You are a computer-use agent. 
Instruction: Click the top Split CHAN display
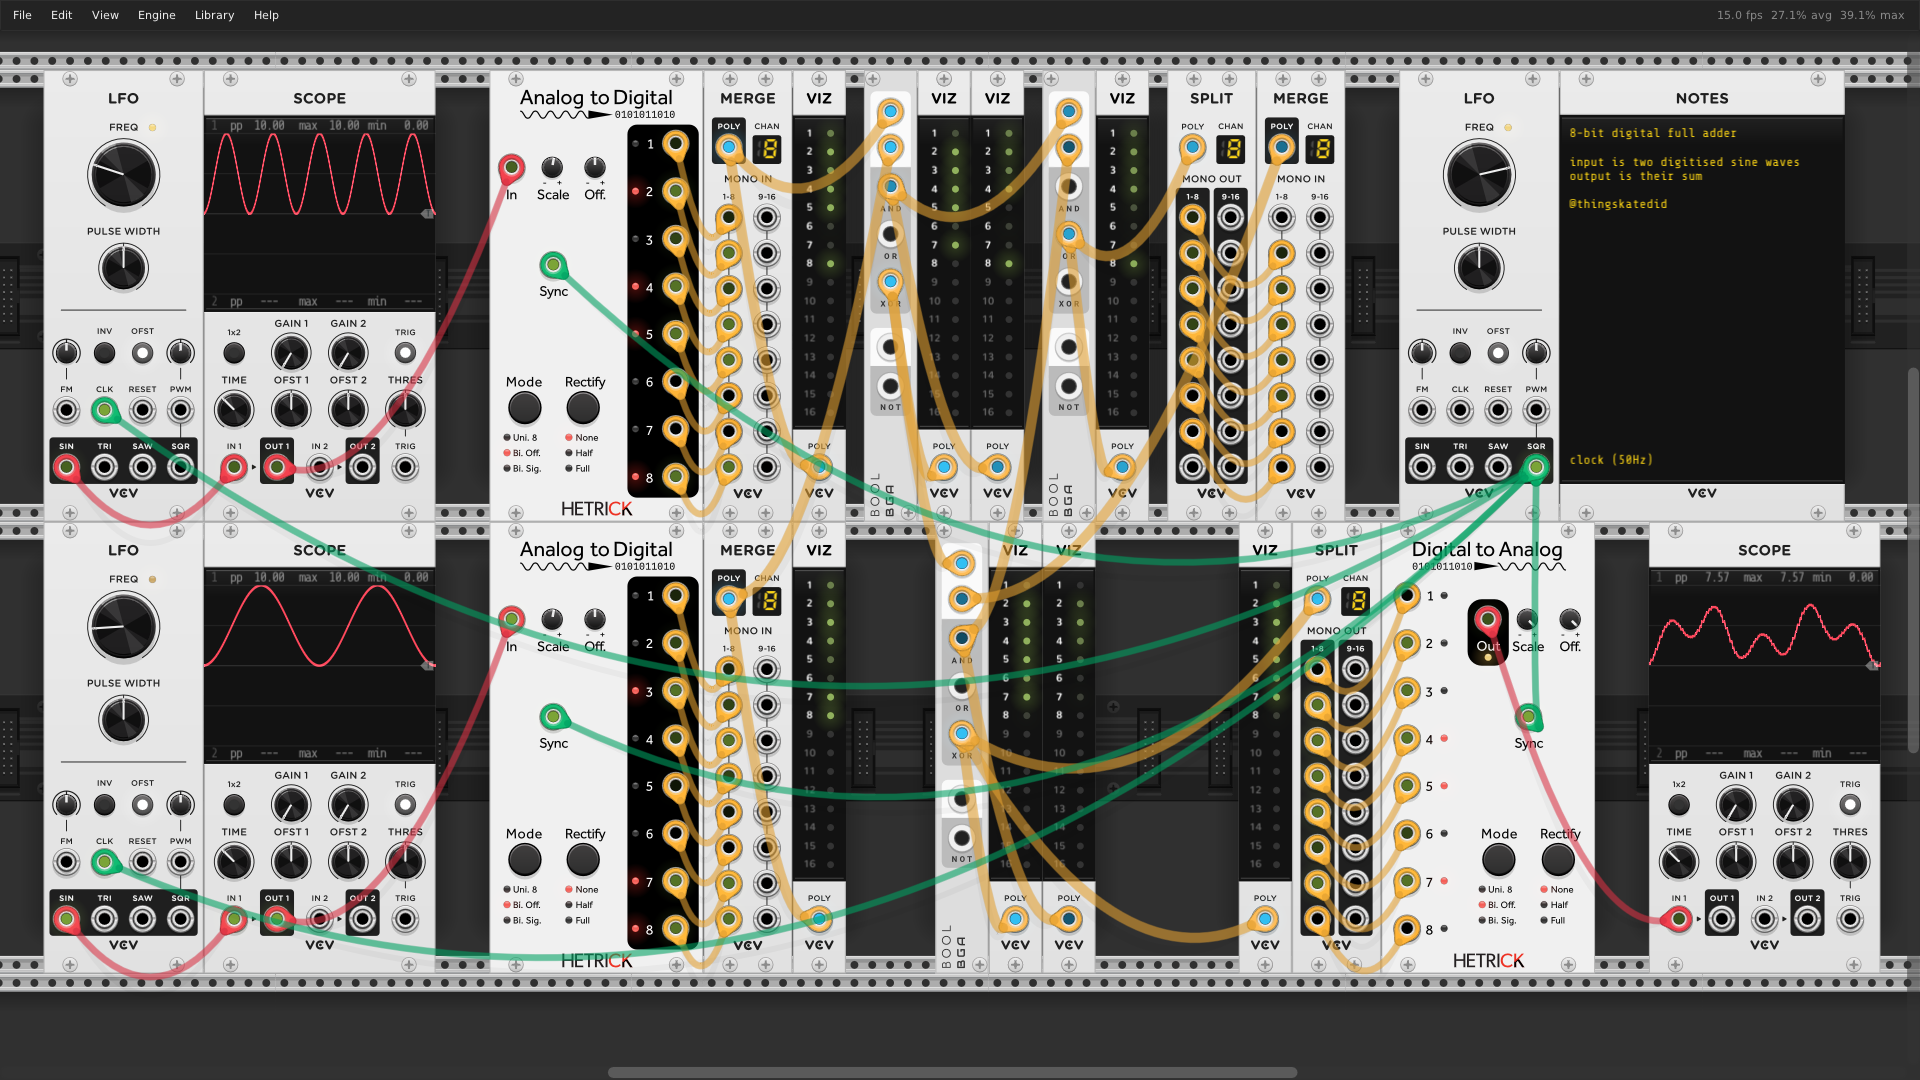tap(1231, 149)
